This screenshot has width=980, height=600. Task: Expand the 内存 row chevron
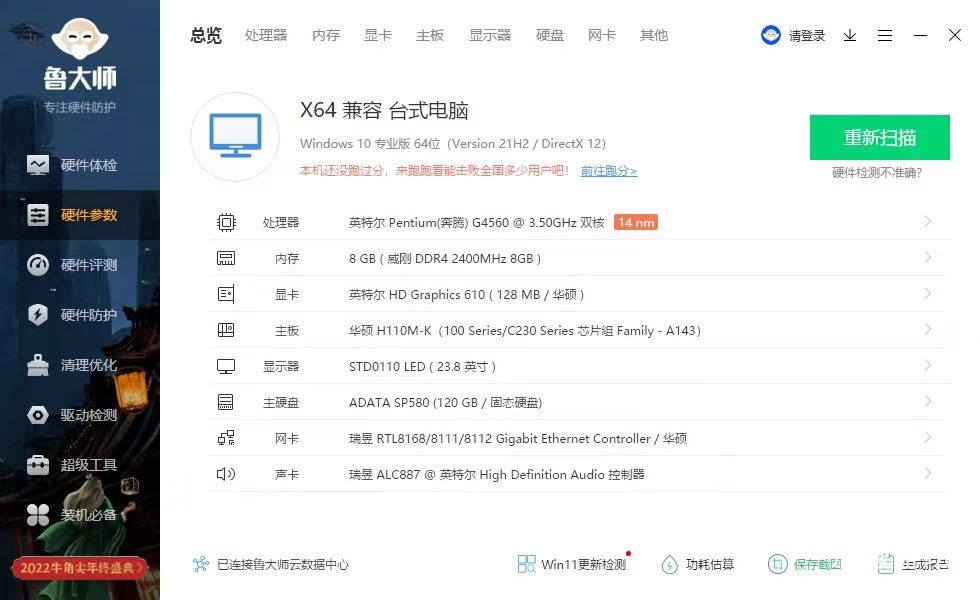coord(928,257)
